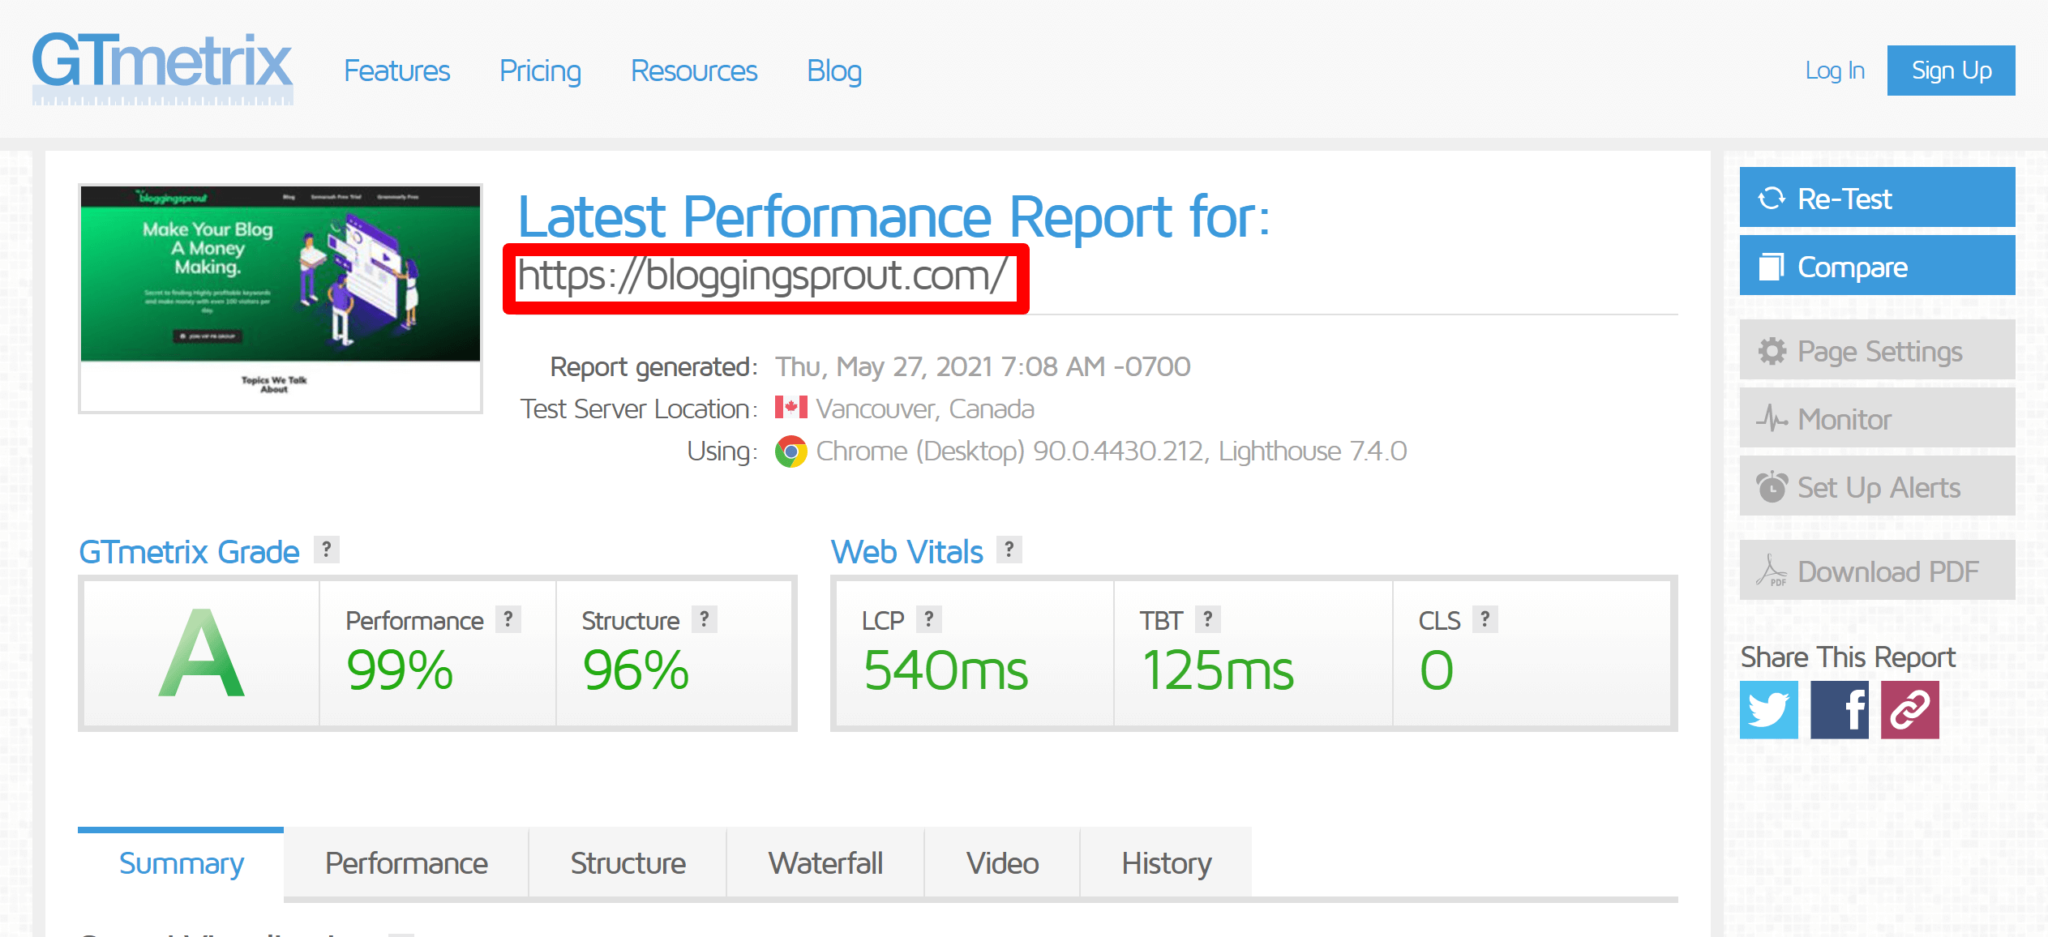The width and height of the screenshot is (2048, 937).
Task: Switch to the Waterfall tab
Action: point(825,863)
